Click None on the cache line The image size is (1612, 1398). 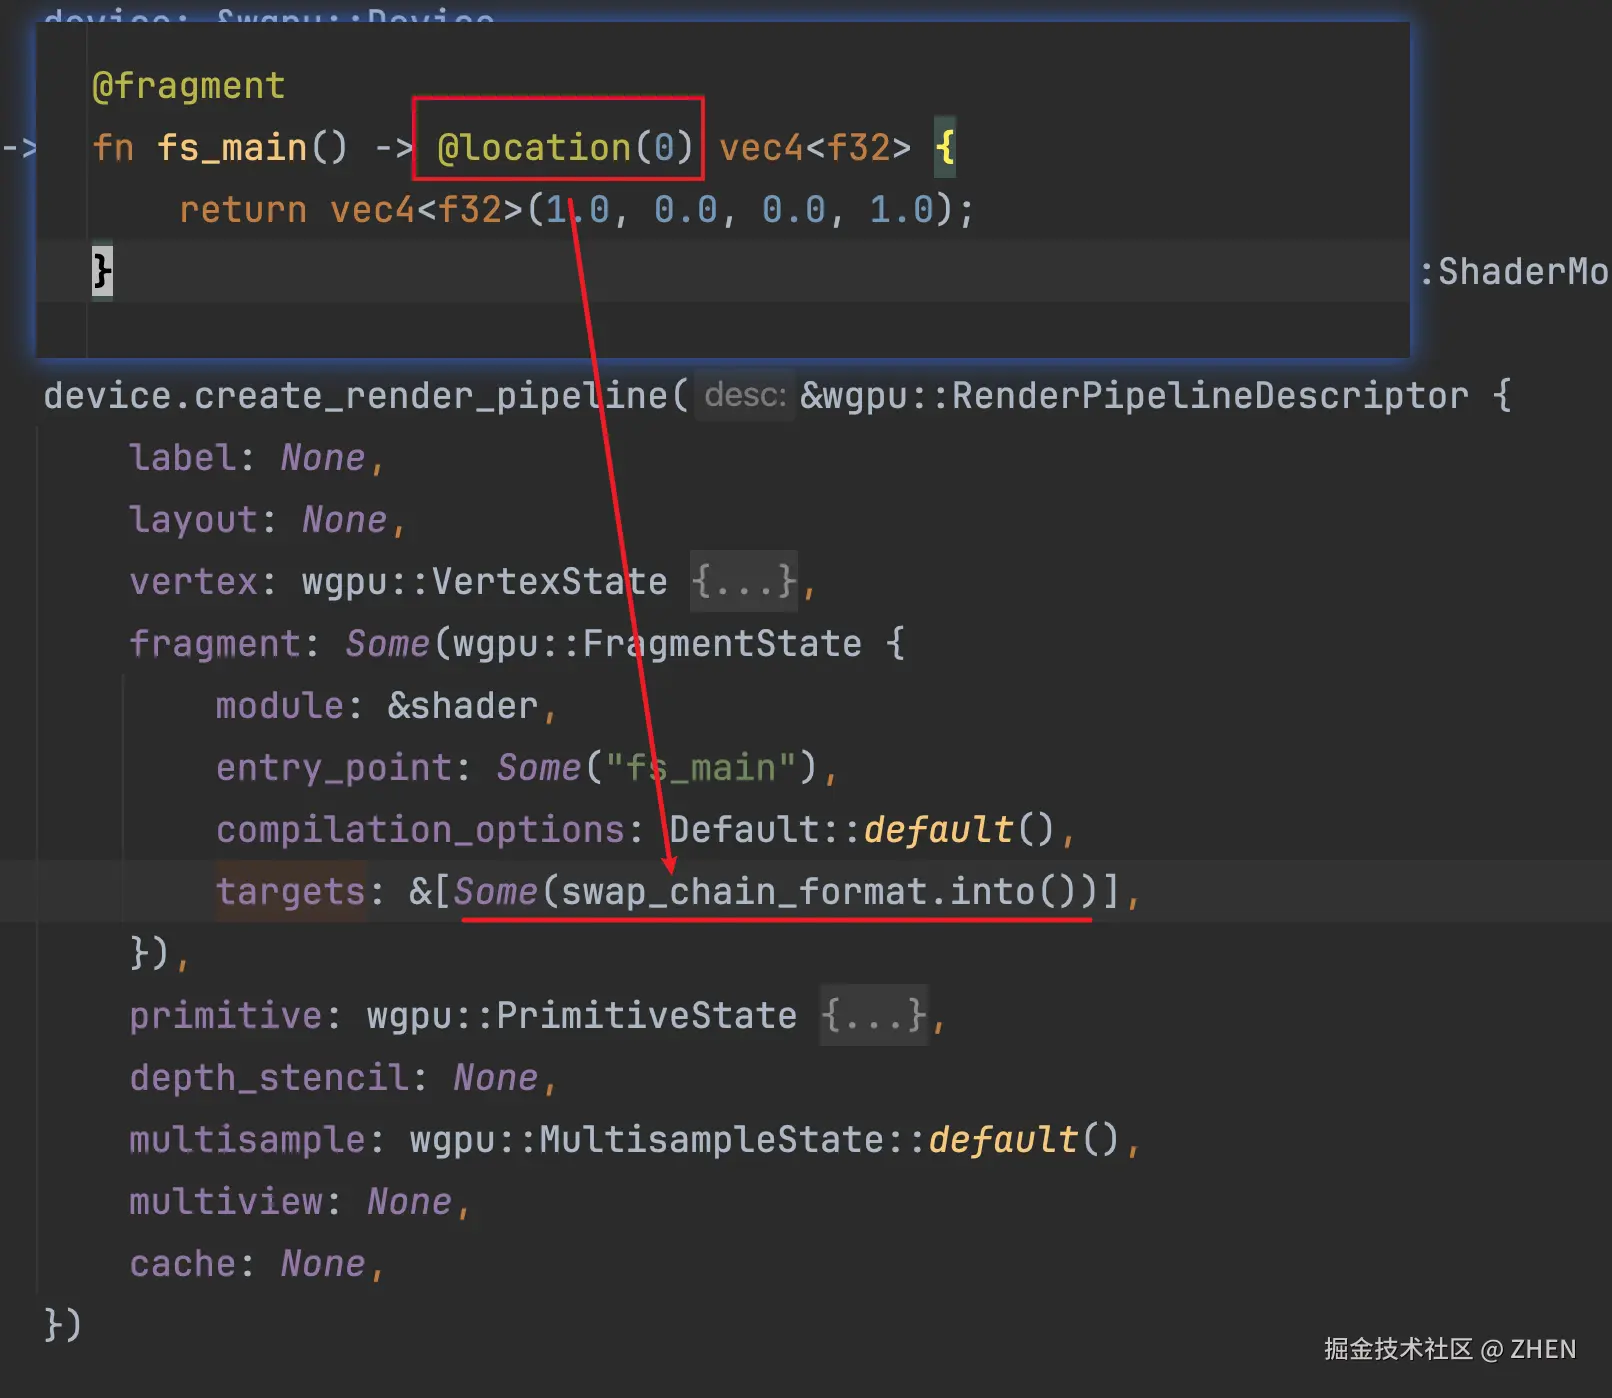pyautogui.click(x=323, y=1264)
